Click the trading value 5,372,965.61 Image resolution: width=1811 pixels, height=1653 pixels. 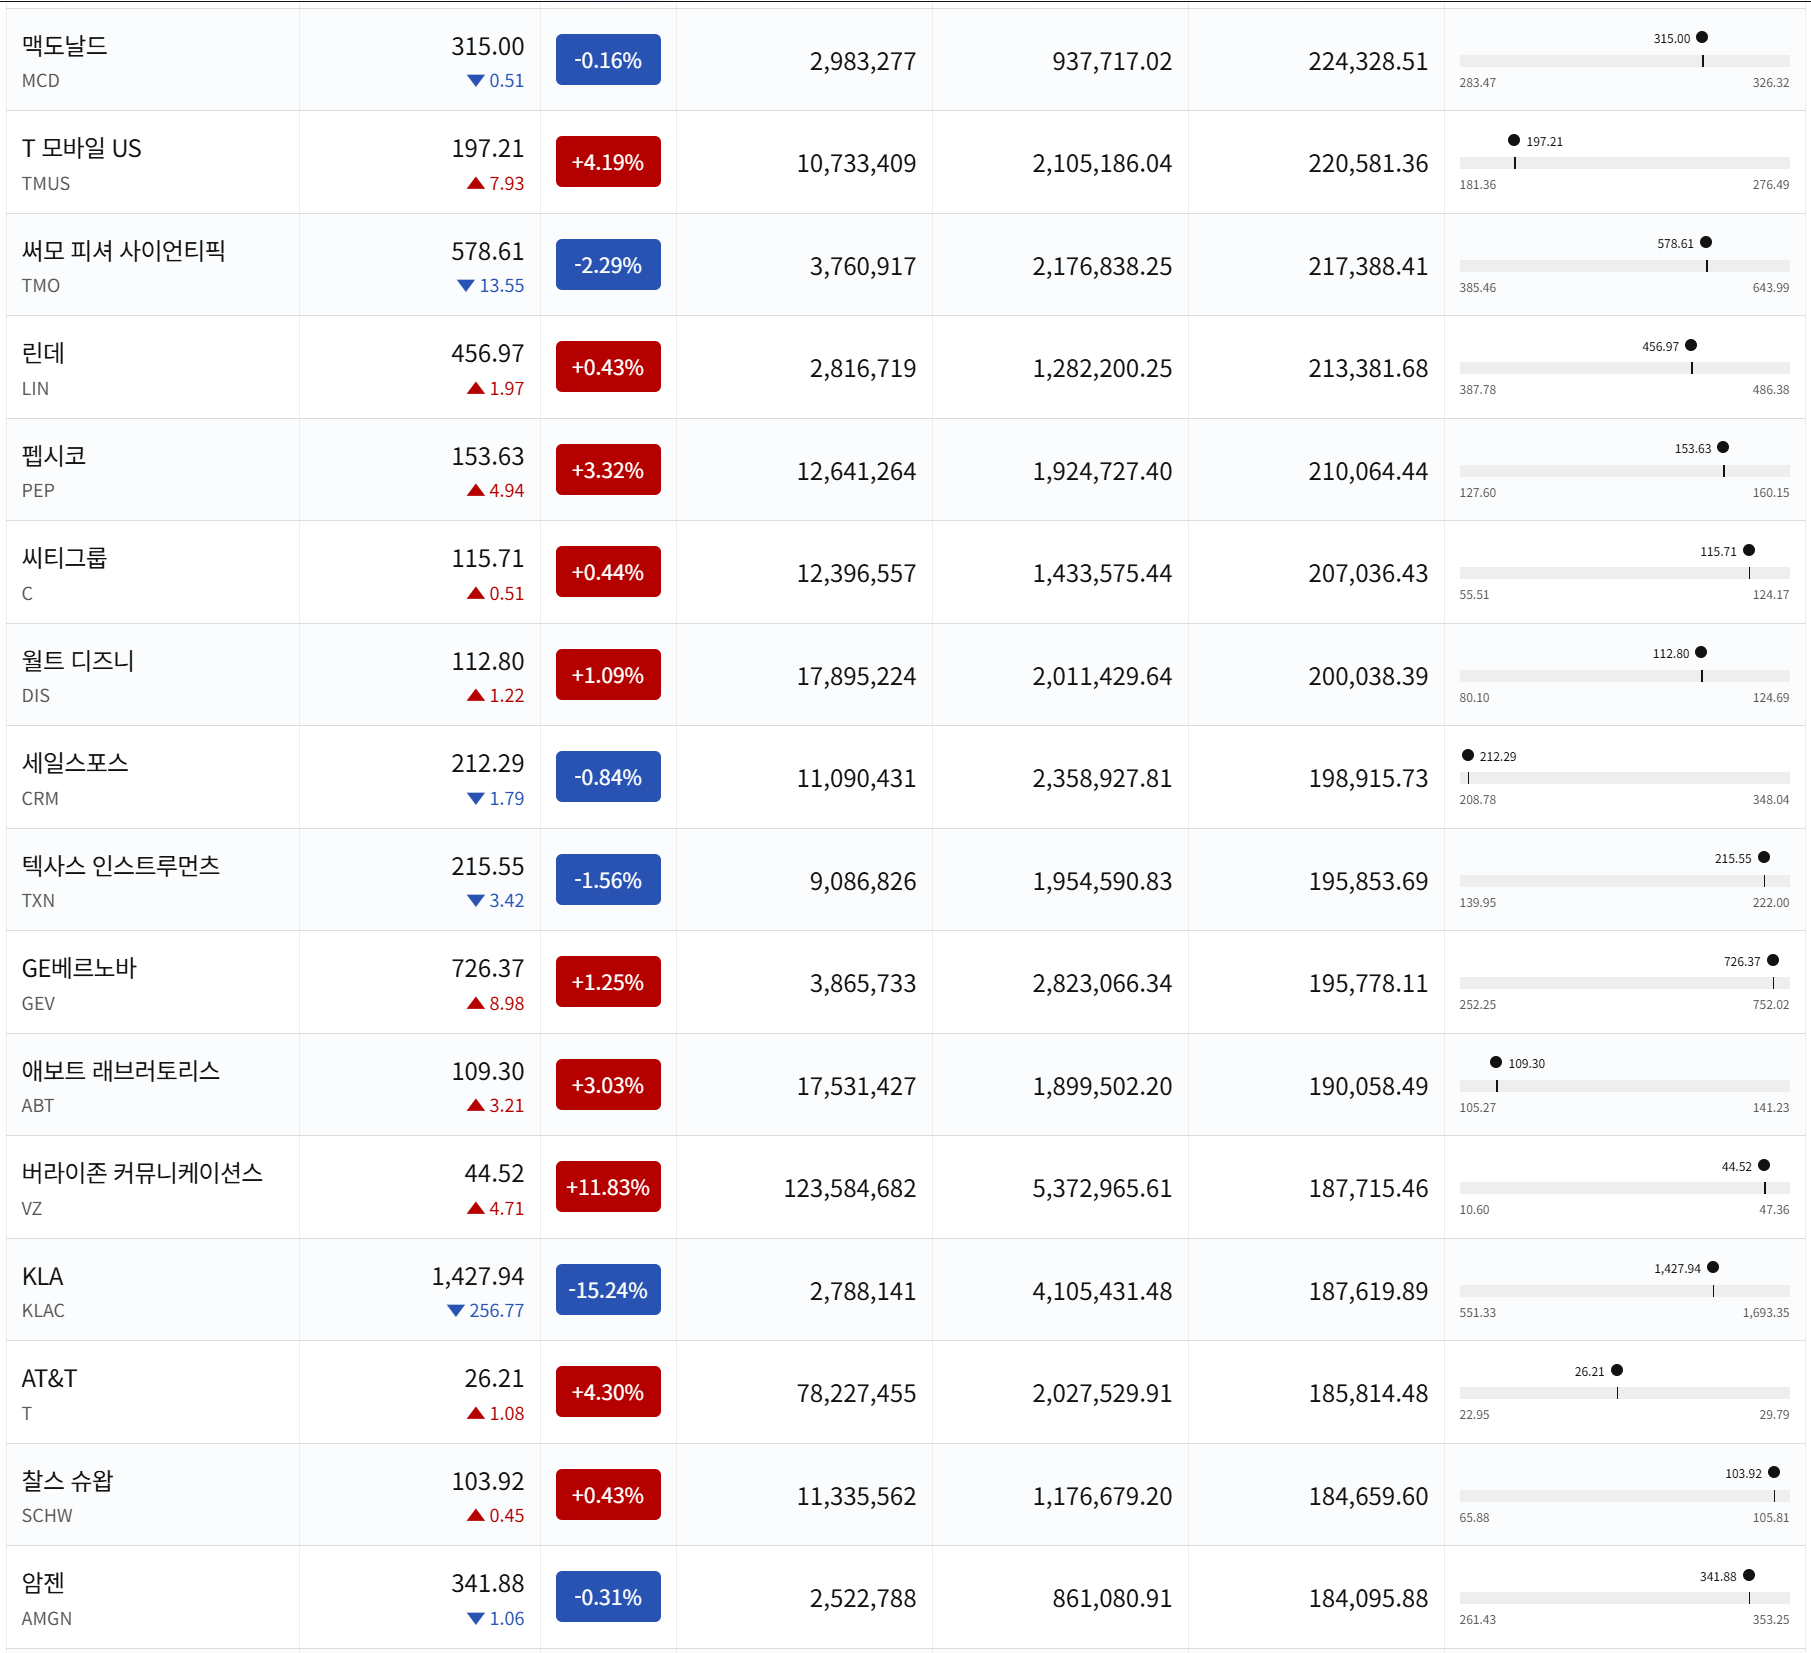tap(1102, 1188)
